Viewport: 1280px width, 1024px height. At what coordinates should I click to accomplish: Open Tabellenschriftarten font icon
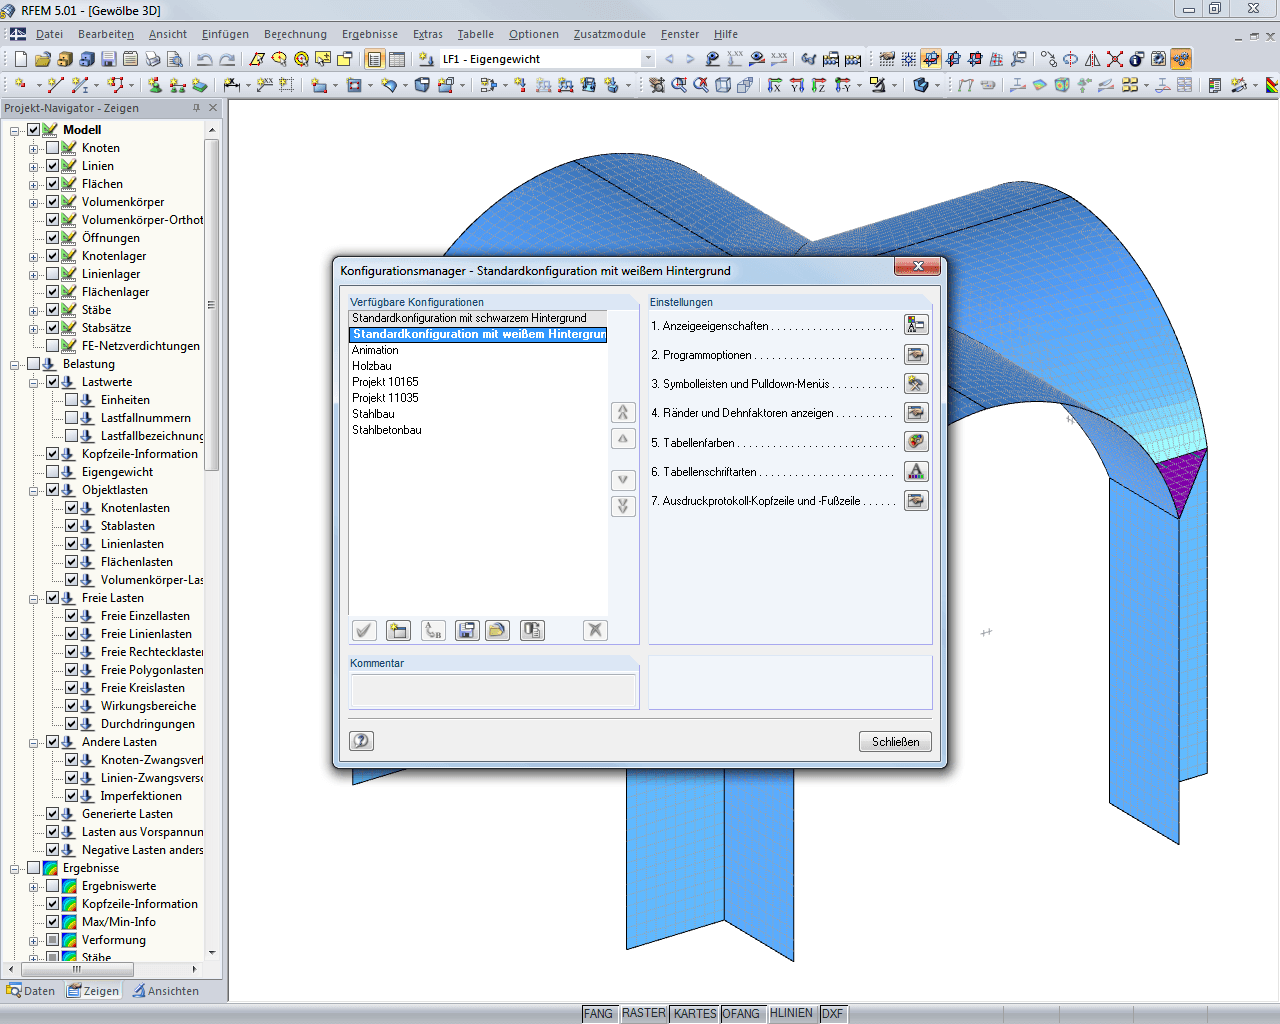[x=916, y=471]
